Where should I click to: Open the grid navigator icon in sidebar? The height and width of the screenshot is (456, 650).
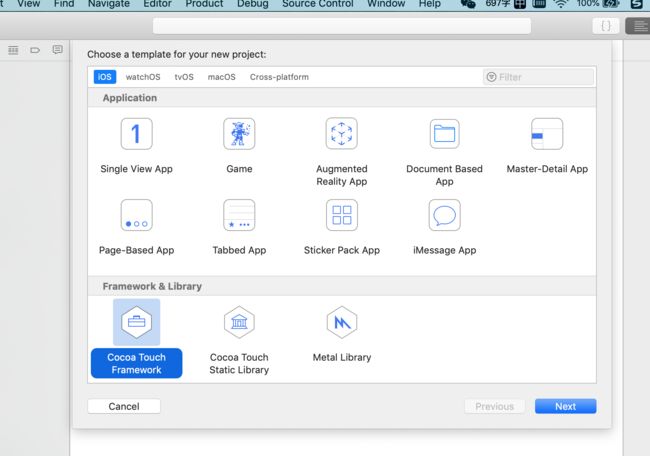click(x=13, y=51)
